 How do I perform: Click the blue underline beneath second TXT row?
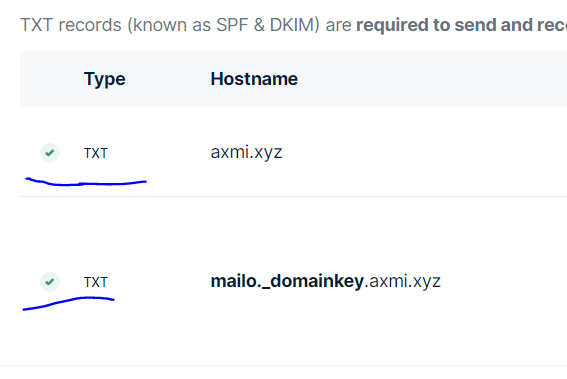[x=68, y=303]
